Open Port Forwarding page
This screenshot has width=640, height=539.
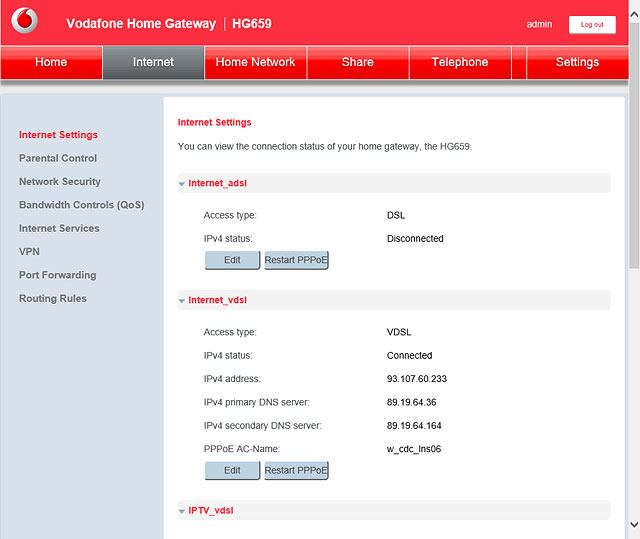point(58,275)
